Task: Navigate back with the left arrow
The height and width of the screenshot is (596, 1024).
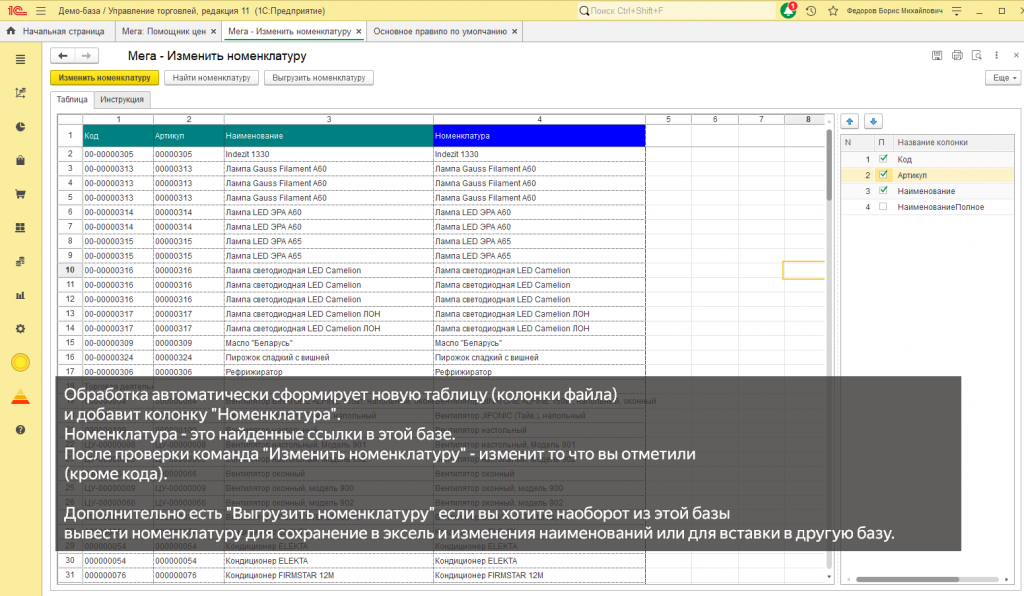Action: 63,56
